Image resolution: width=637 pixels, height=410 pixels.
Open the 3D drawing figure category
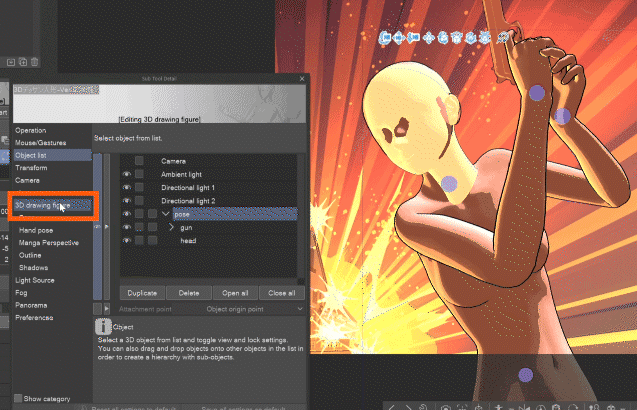(x=52, y=206)
